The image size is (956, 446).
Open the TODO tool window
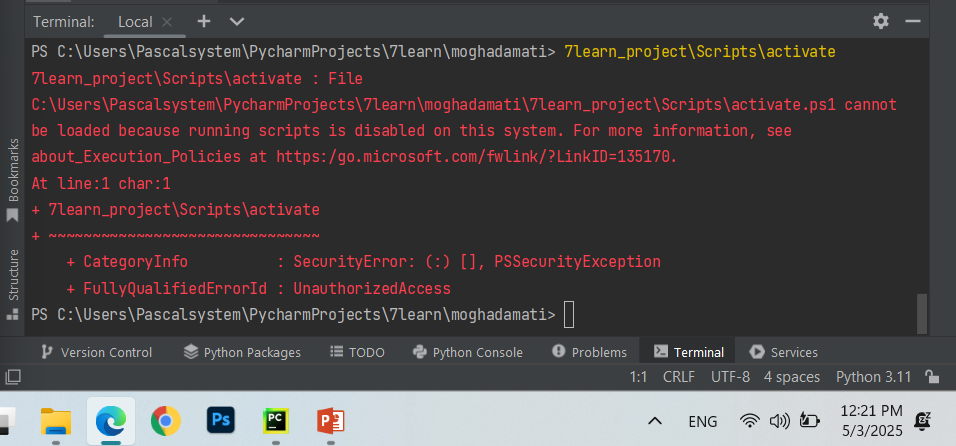(357, 352)
